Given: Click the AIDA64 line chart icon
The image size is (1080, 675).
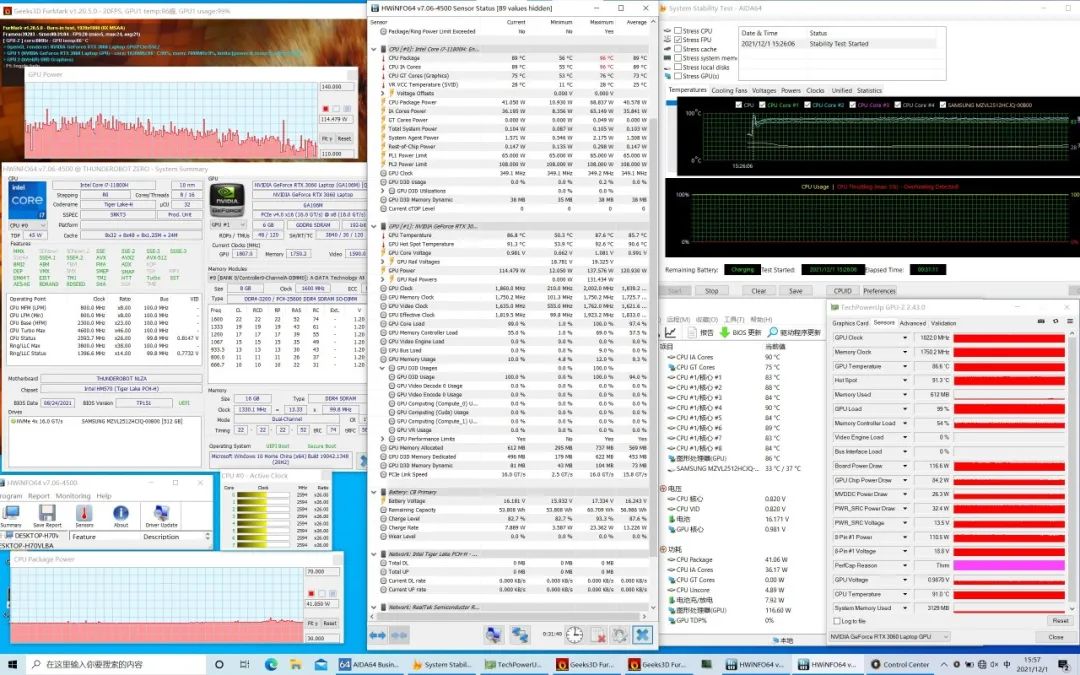Looking at the screenshot, I should [670, 333].
